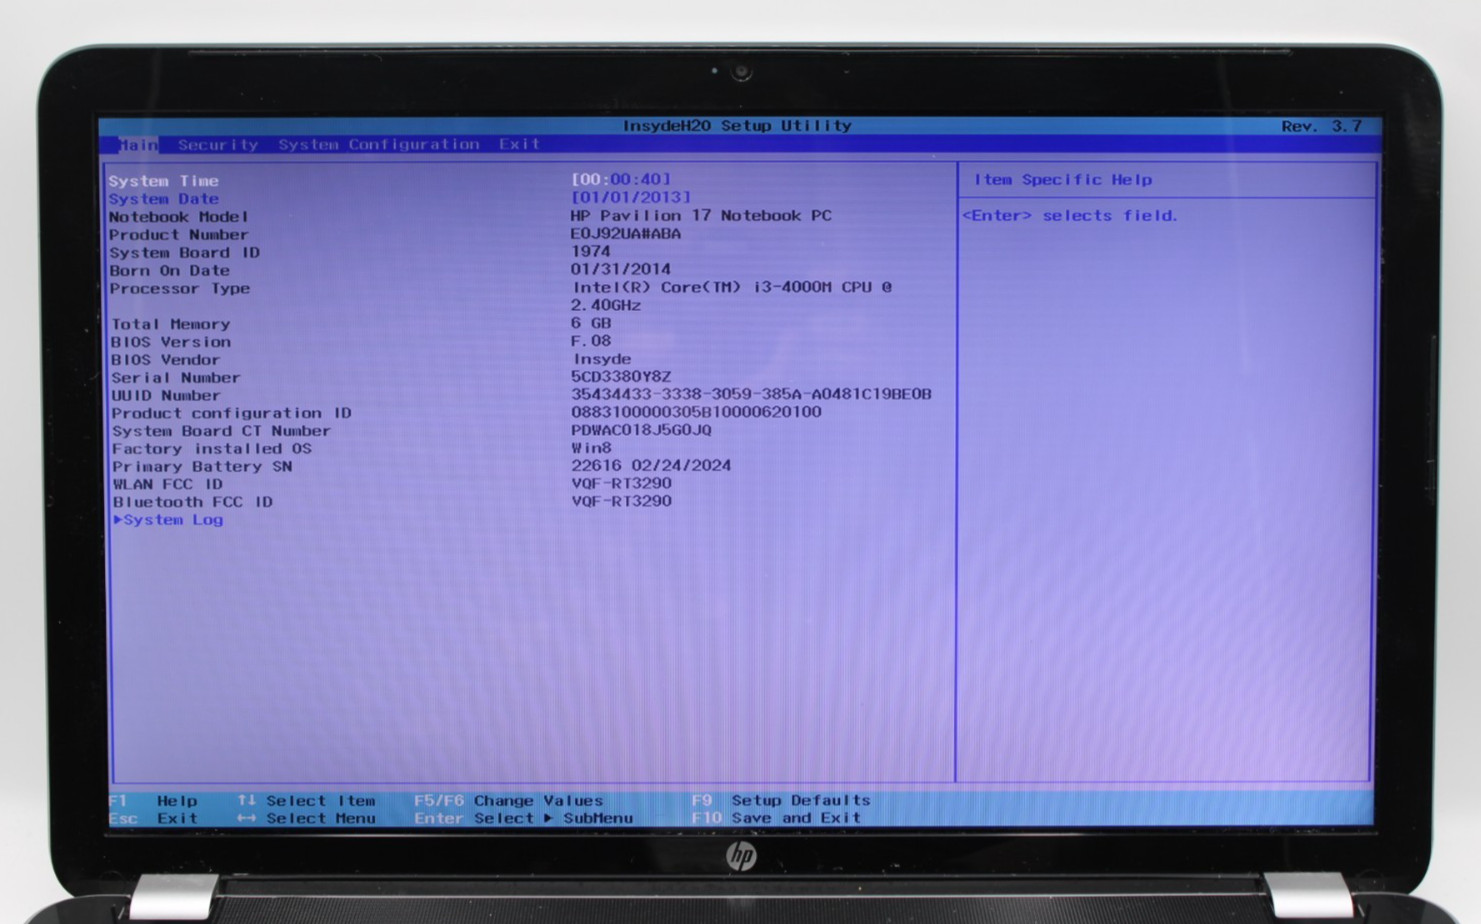The width and height of the screenshot is (1481, 924).
Task: Click the Enter selects field help text
Action: 1070,216
